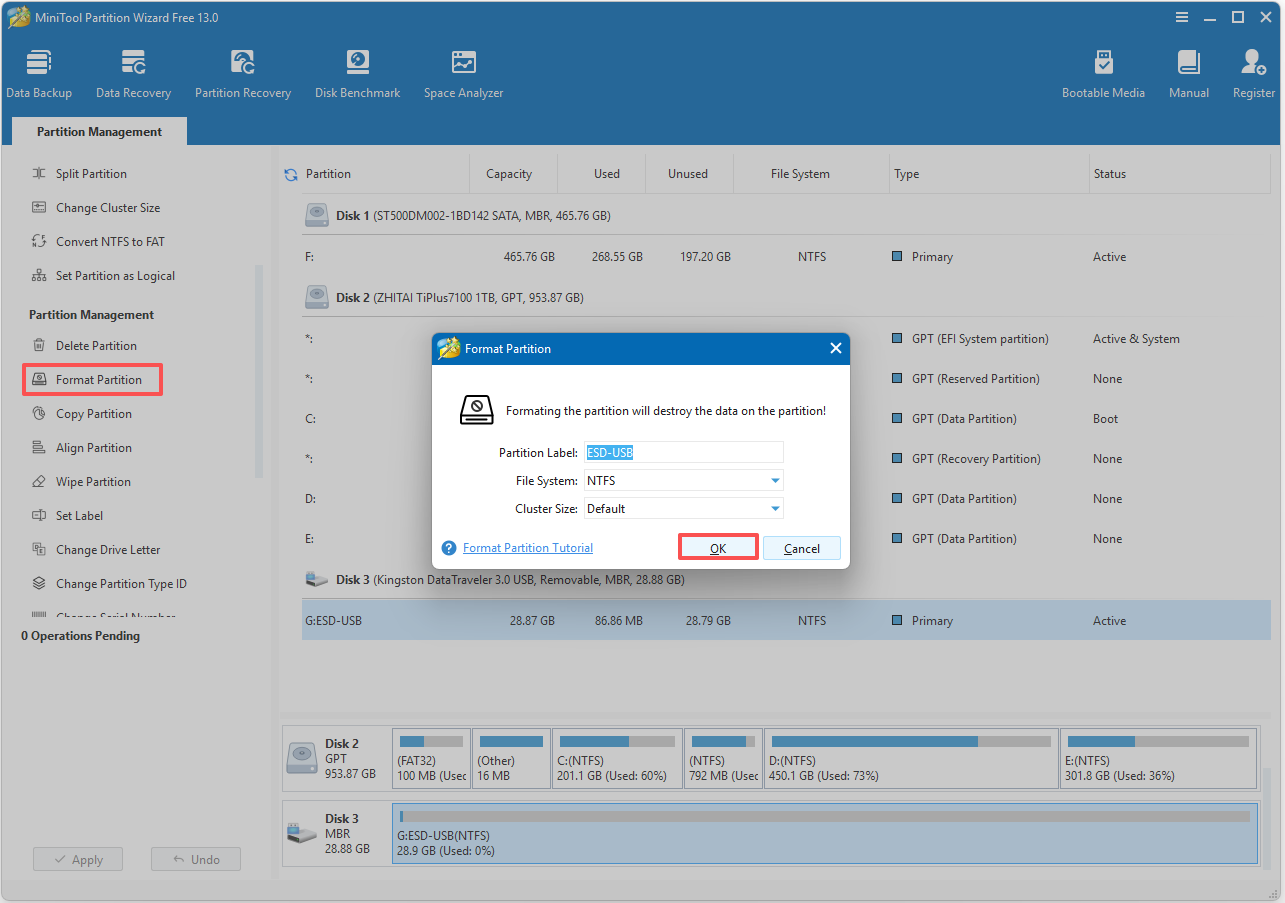Launch the Disk Benchmark tool
The width and height of the screenshot is (1285, 903).
point(357,72)
